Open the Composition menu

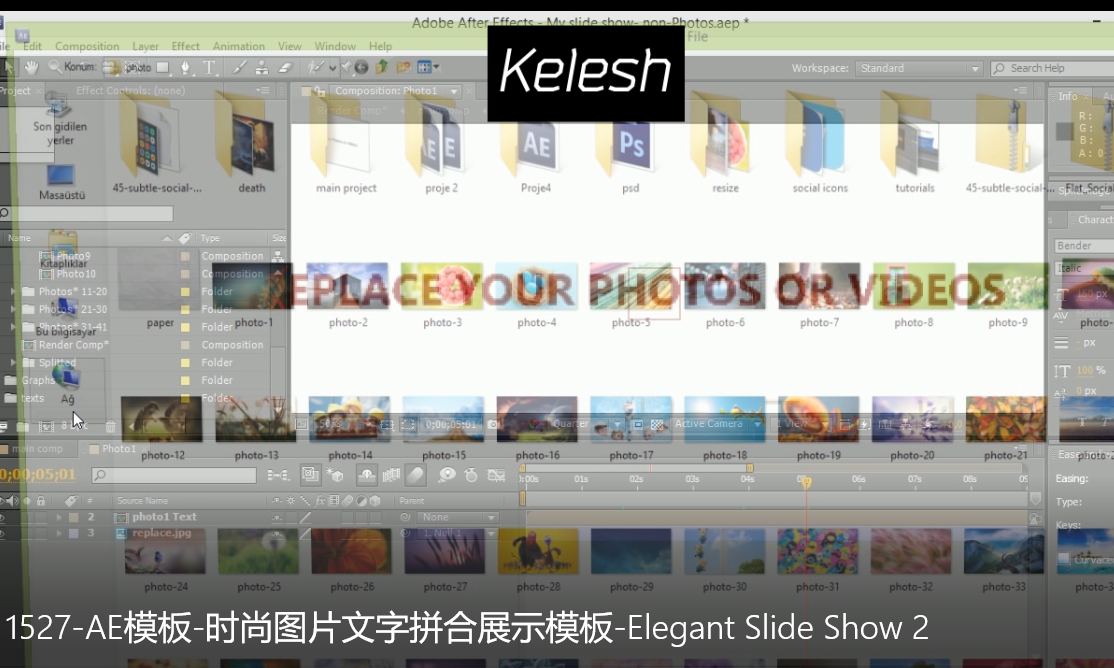point(87,46)
